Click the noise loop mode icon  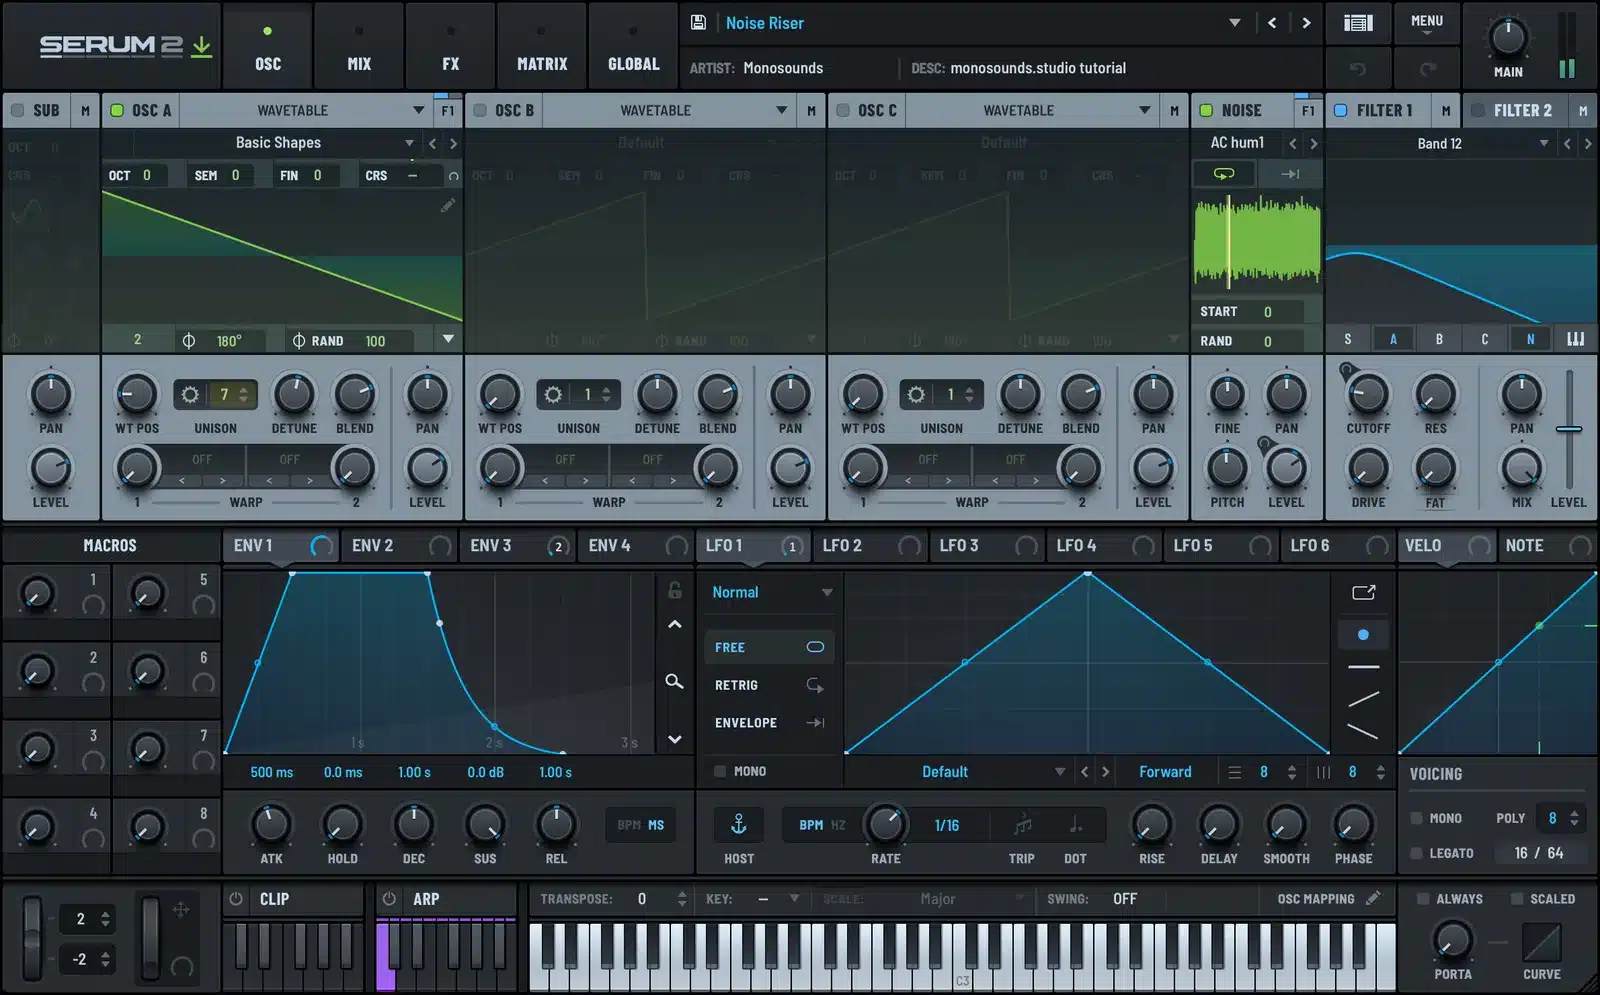coord(1224,174)
